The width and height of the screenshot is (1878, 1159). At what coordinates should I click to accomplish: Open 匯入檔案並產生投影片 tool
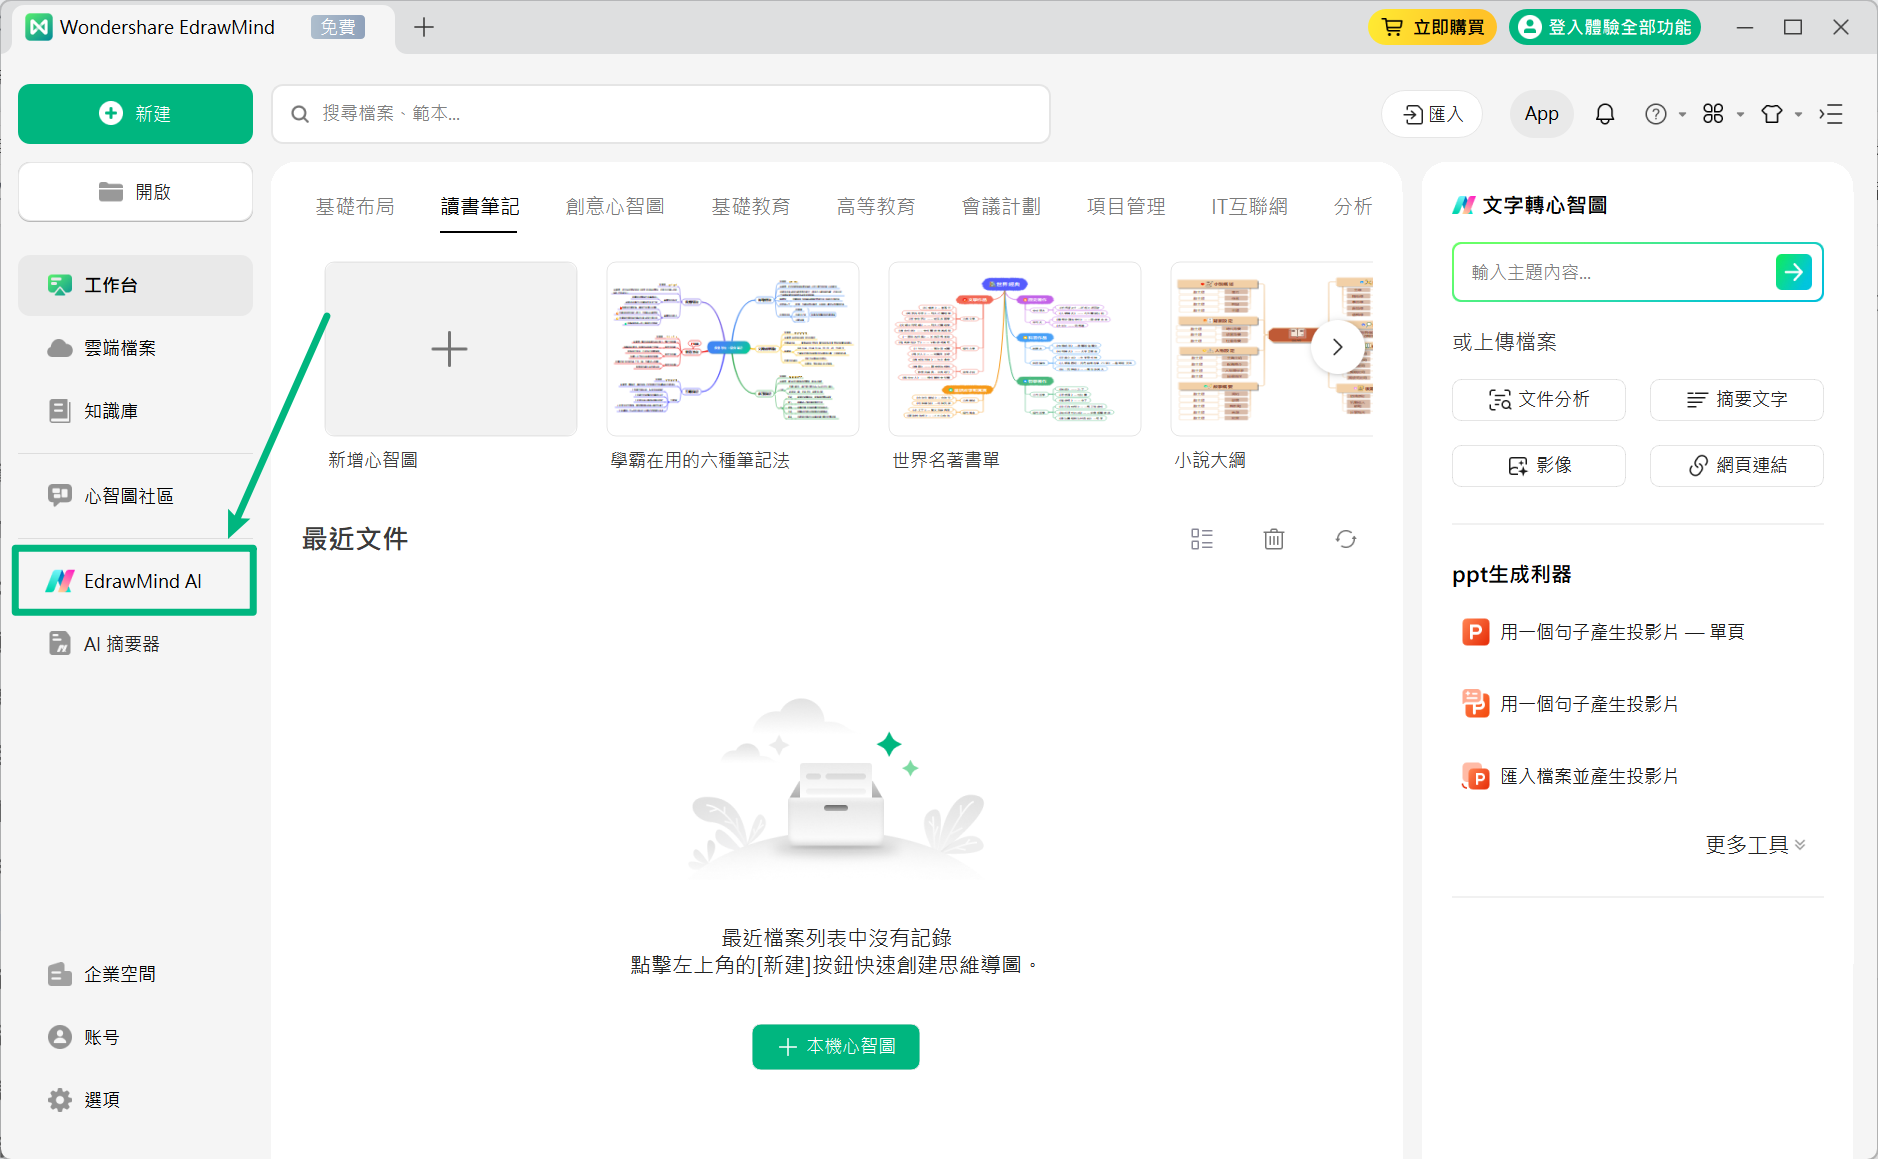(x=1570, y=776)
